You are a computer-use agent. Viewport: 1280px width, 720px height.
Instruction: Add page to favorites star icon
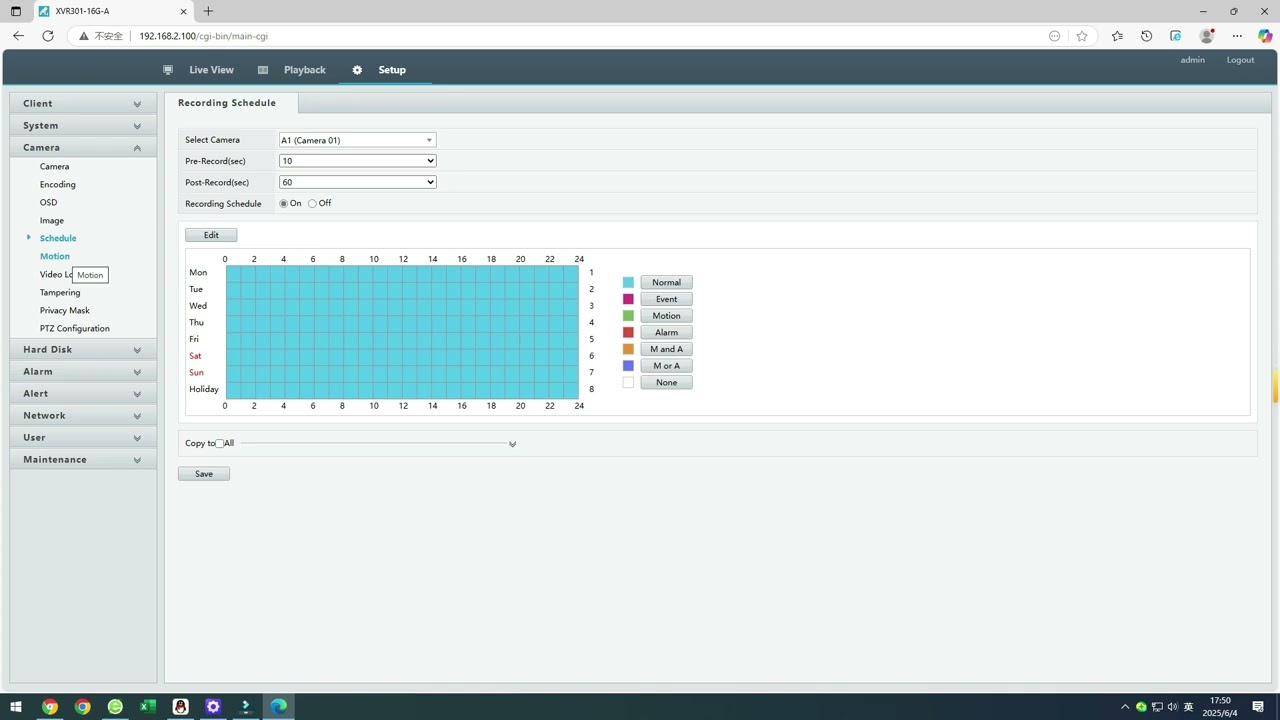point(1082,36)
